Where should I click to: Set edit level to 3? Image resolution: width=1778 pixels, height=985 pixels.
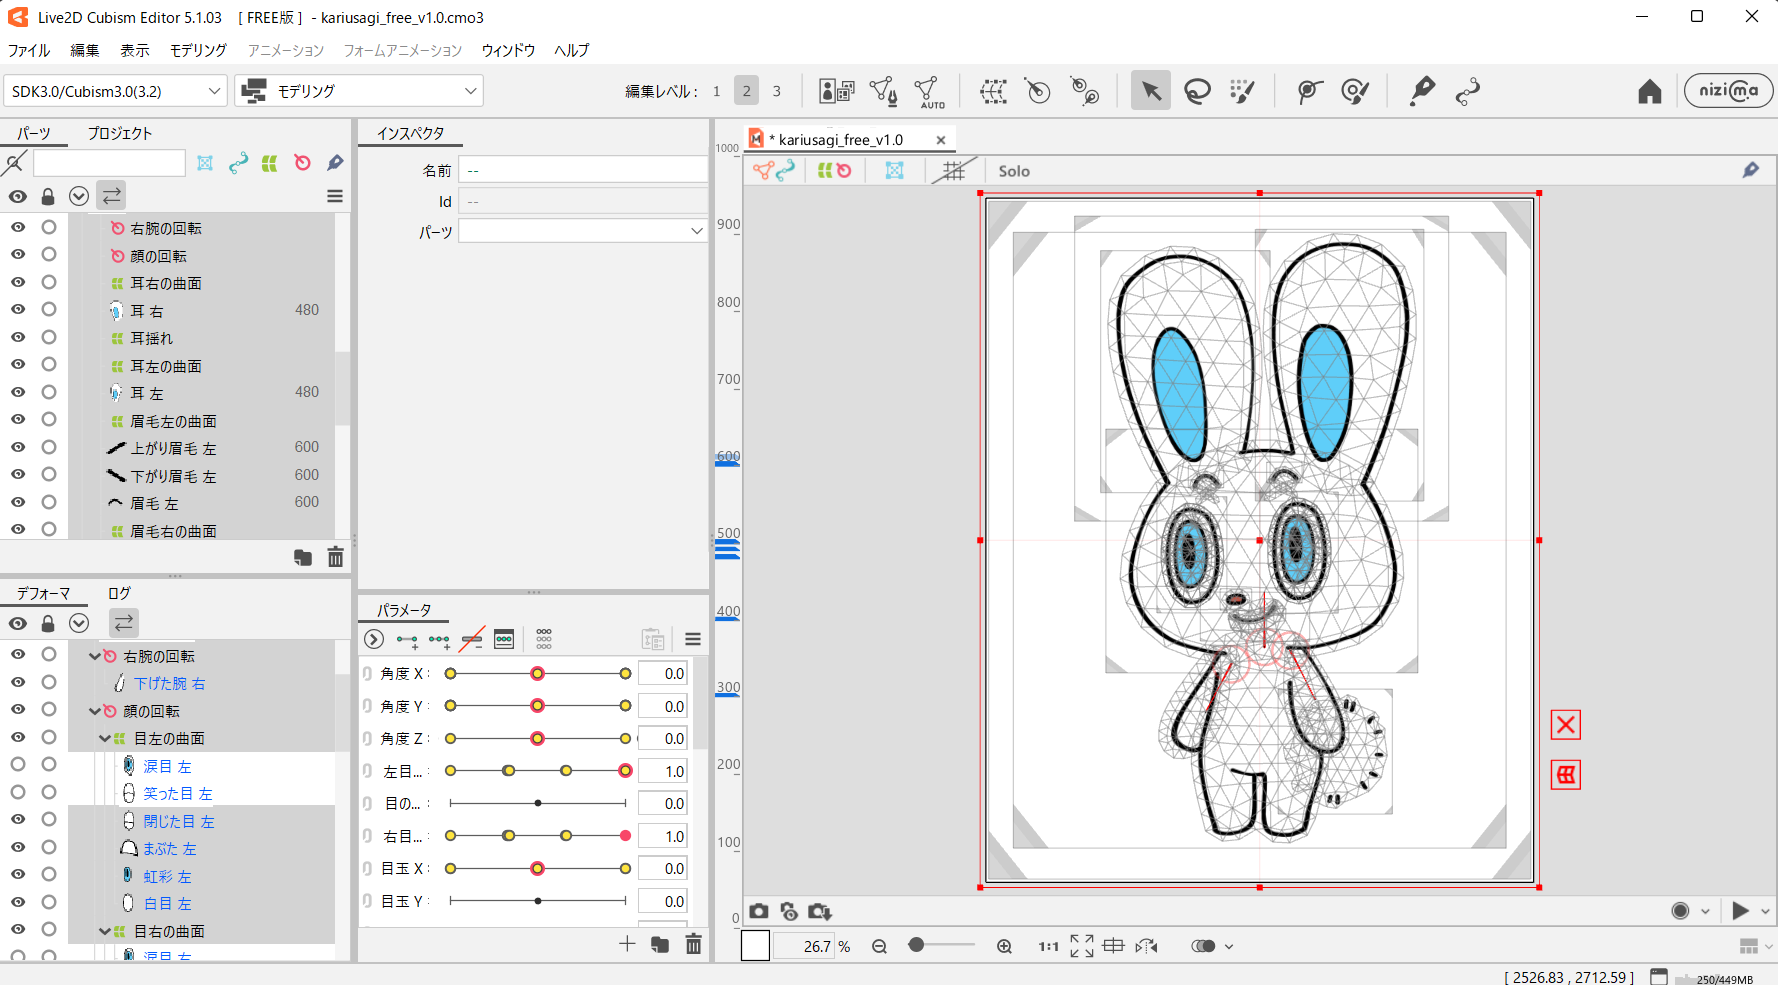point(776,91)
